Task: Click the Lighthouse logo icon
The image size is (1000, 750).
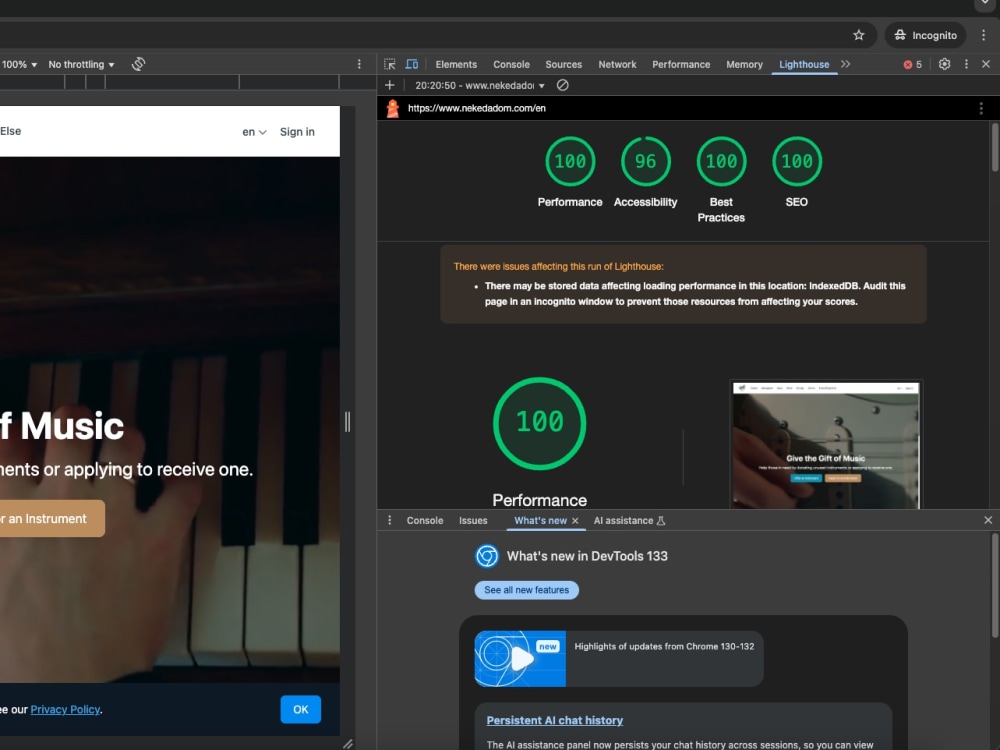Action: click(x=393, y=108)
